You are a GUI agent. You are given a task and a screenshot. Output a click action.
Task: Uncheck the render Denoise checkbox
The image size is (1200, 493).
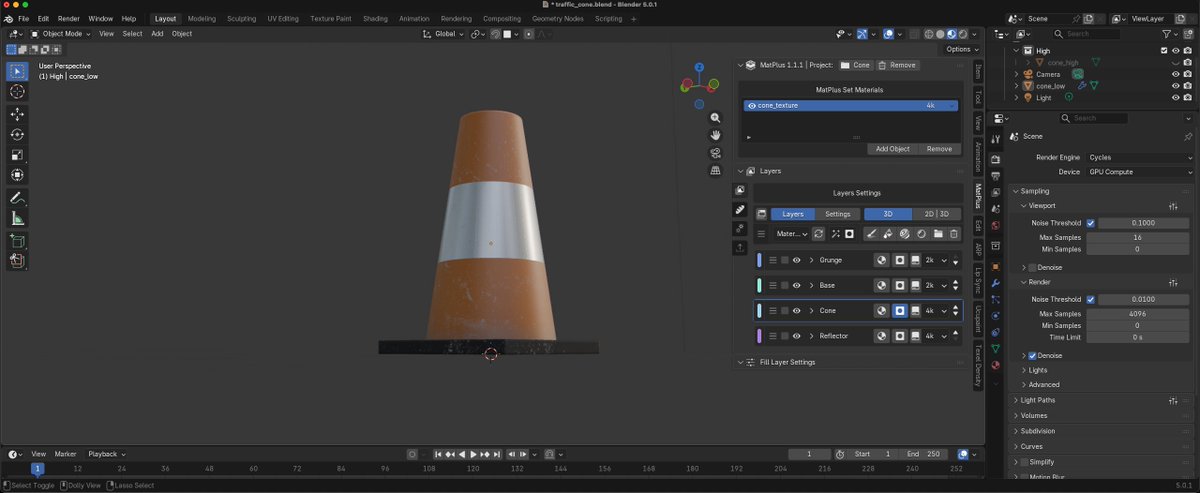pyautogui.click(x=1032, y=356)
